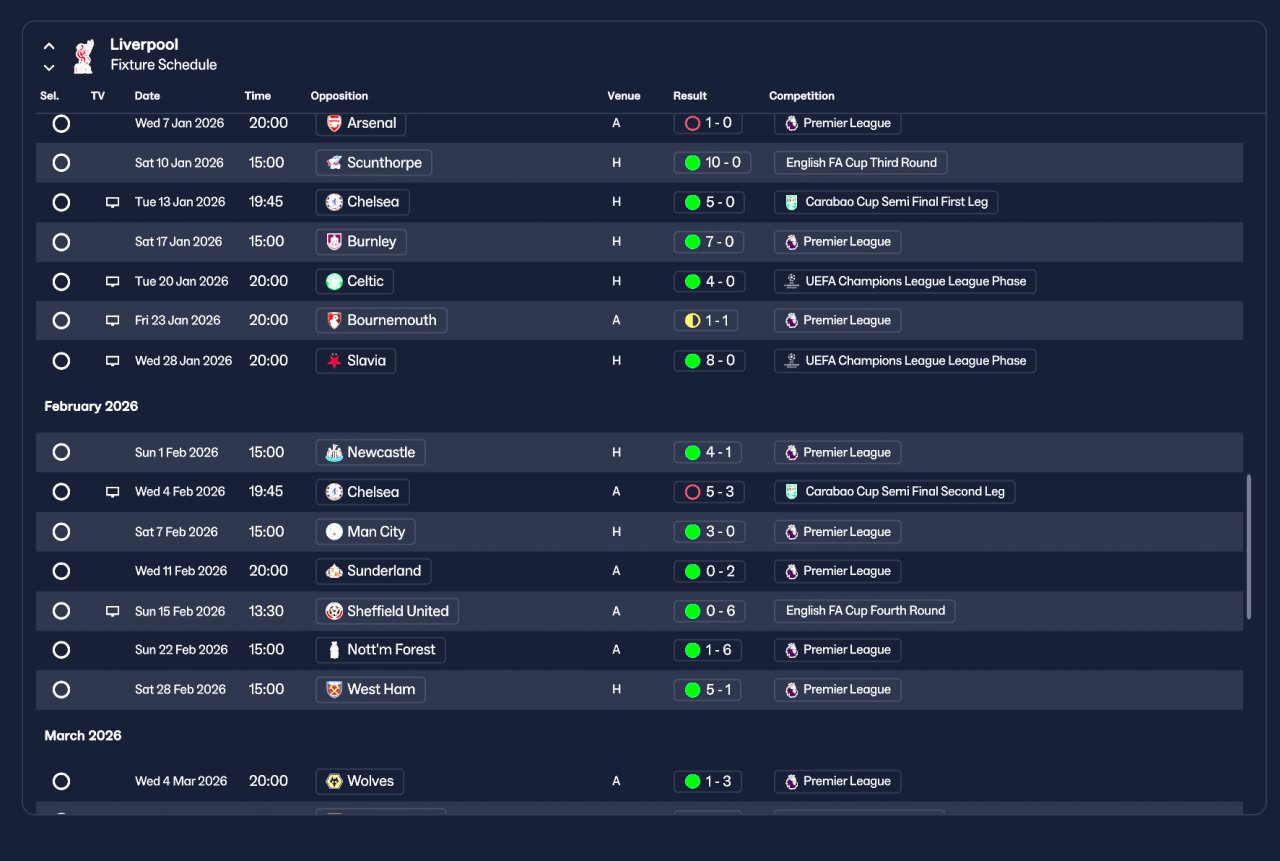Click the Sel. column header

tap(50, 96)
